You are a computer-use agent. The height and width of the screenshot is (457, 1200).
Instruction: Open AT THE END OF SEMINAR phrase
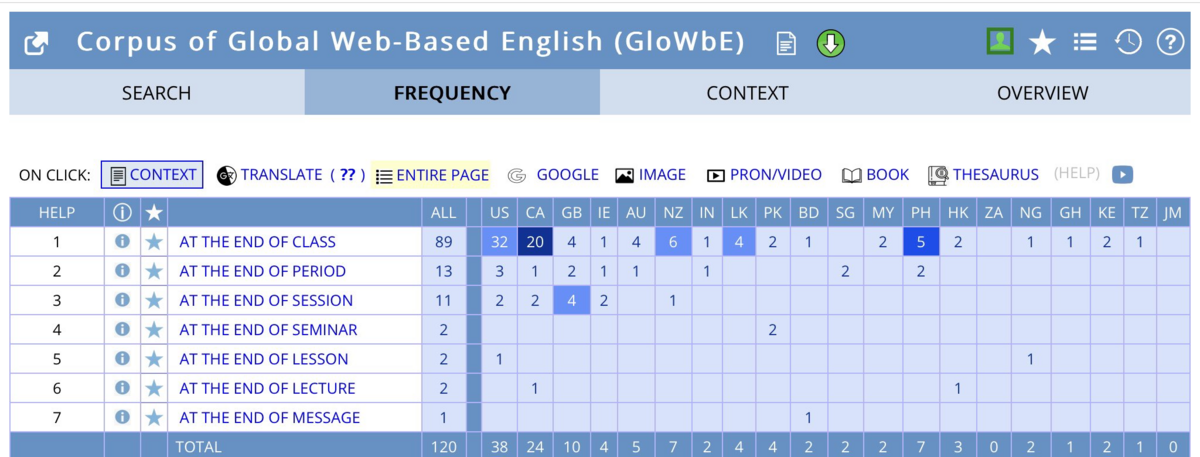click(x=268, y=330)
